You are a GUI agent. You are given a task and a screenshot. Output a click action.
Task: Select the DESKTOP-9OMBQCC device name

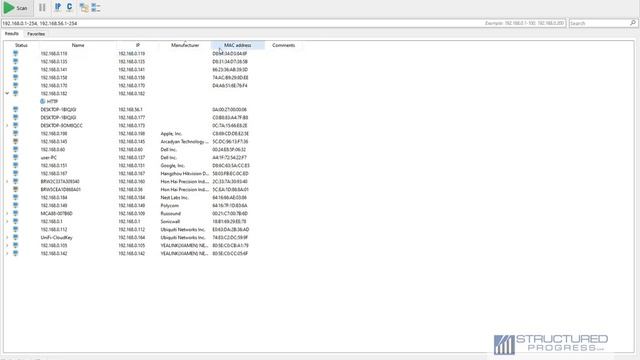coord(61,126)
